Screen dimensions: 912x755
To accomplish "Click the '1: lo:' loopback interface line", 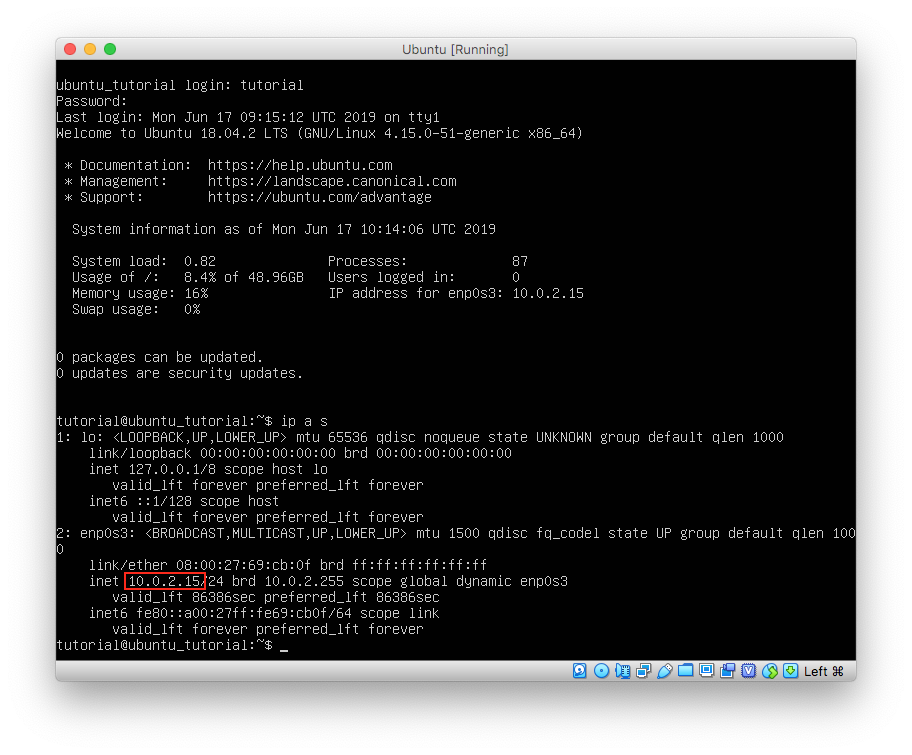I will [x=420, y=437].
